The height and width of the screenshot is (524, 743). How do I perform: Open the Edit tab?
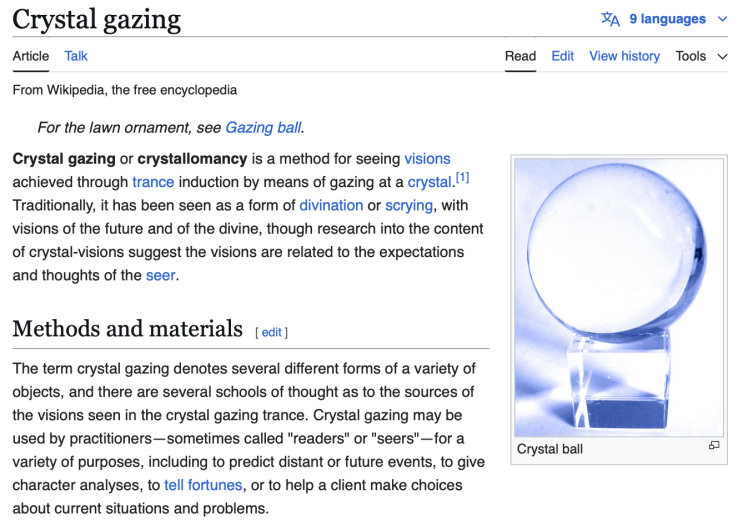(562, 56)
